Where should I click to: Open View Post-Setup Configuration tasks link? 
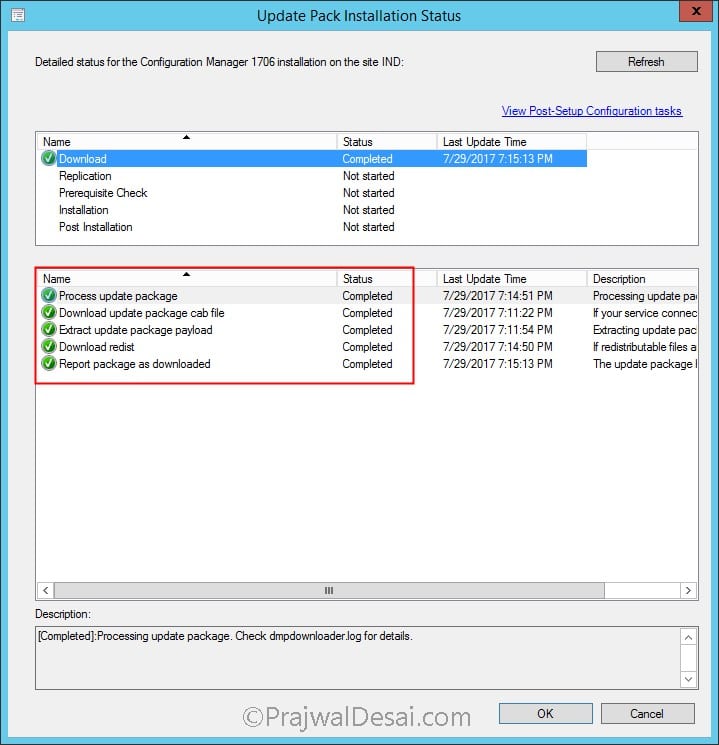592,111
